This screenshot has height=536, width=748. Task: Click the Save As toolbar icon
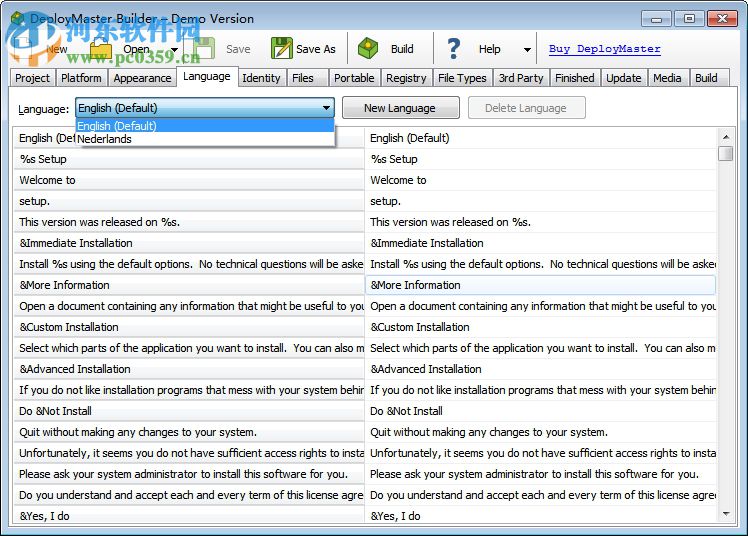(281, 48)
